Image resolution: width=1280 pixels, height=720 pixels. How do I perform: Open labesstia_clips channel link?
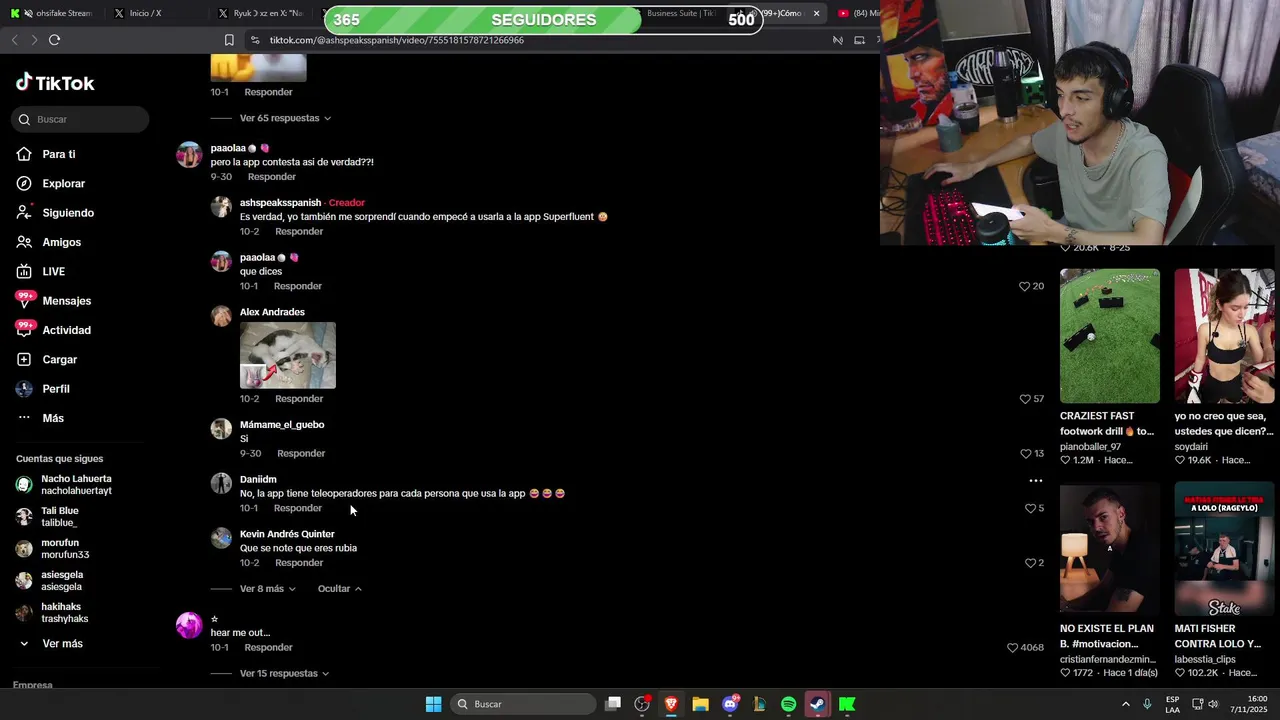coord(1205,660)
